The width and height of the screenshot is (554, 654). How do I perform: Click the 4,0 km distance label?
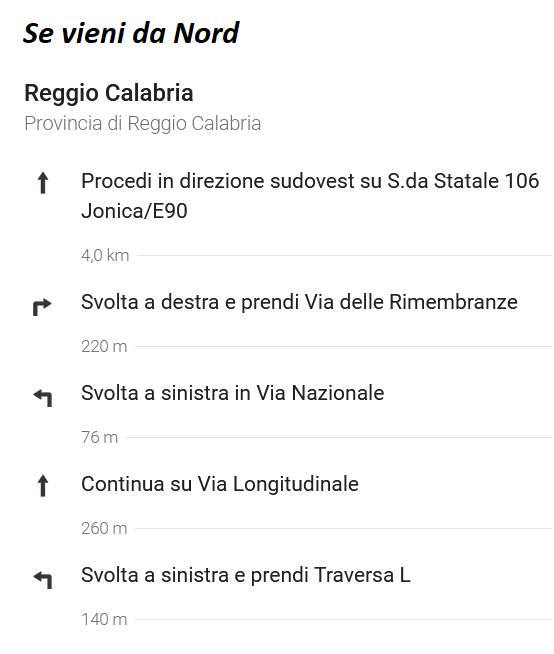(x=105, y=255)
